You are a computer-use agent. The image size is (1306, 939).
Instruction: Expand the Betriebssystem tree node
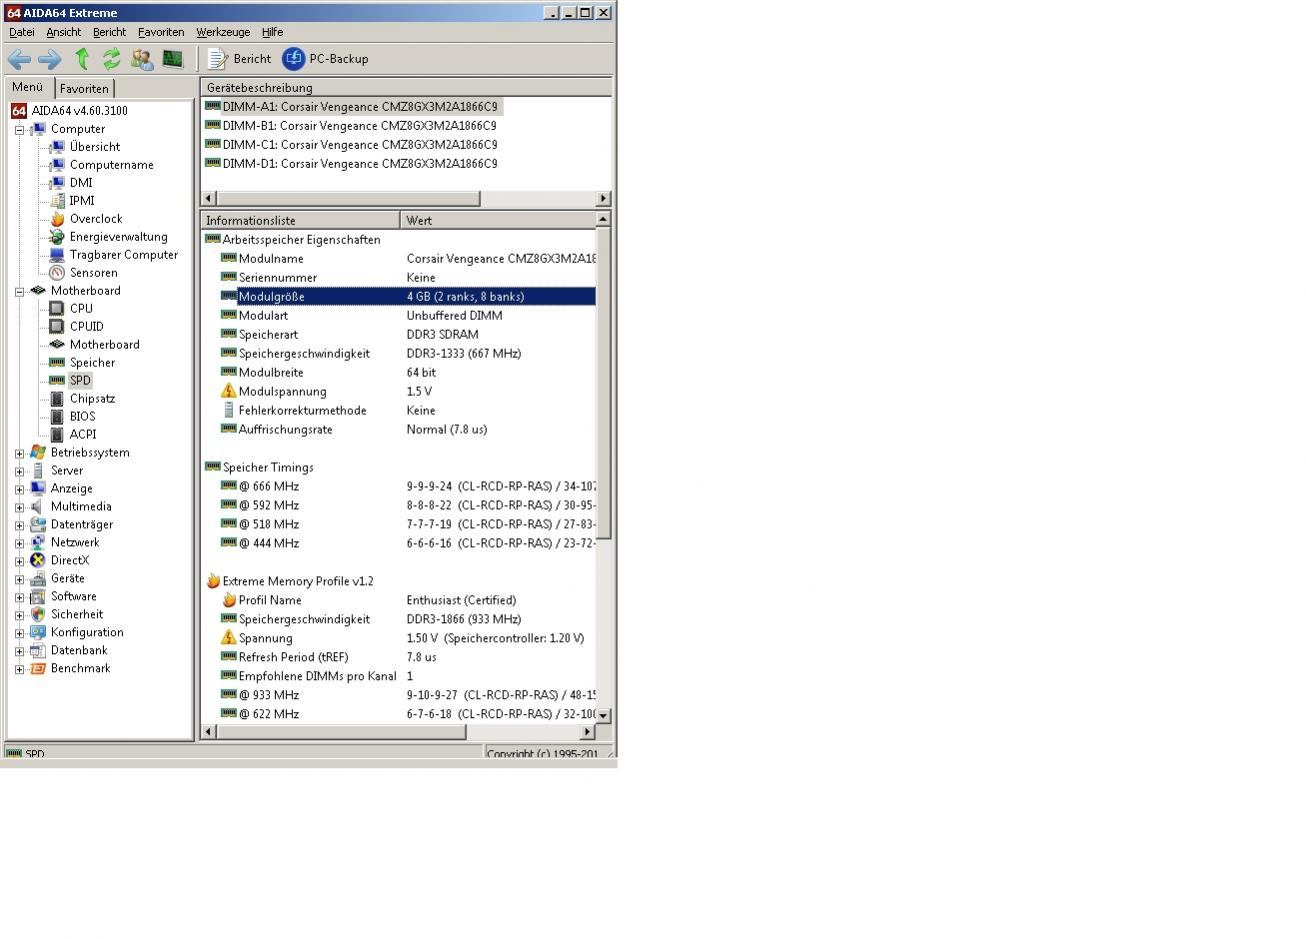pyautogui.click(x=19, y=453)
